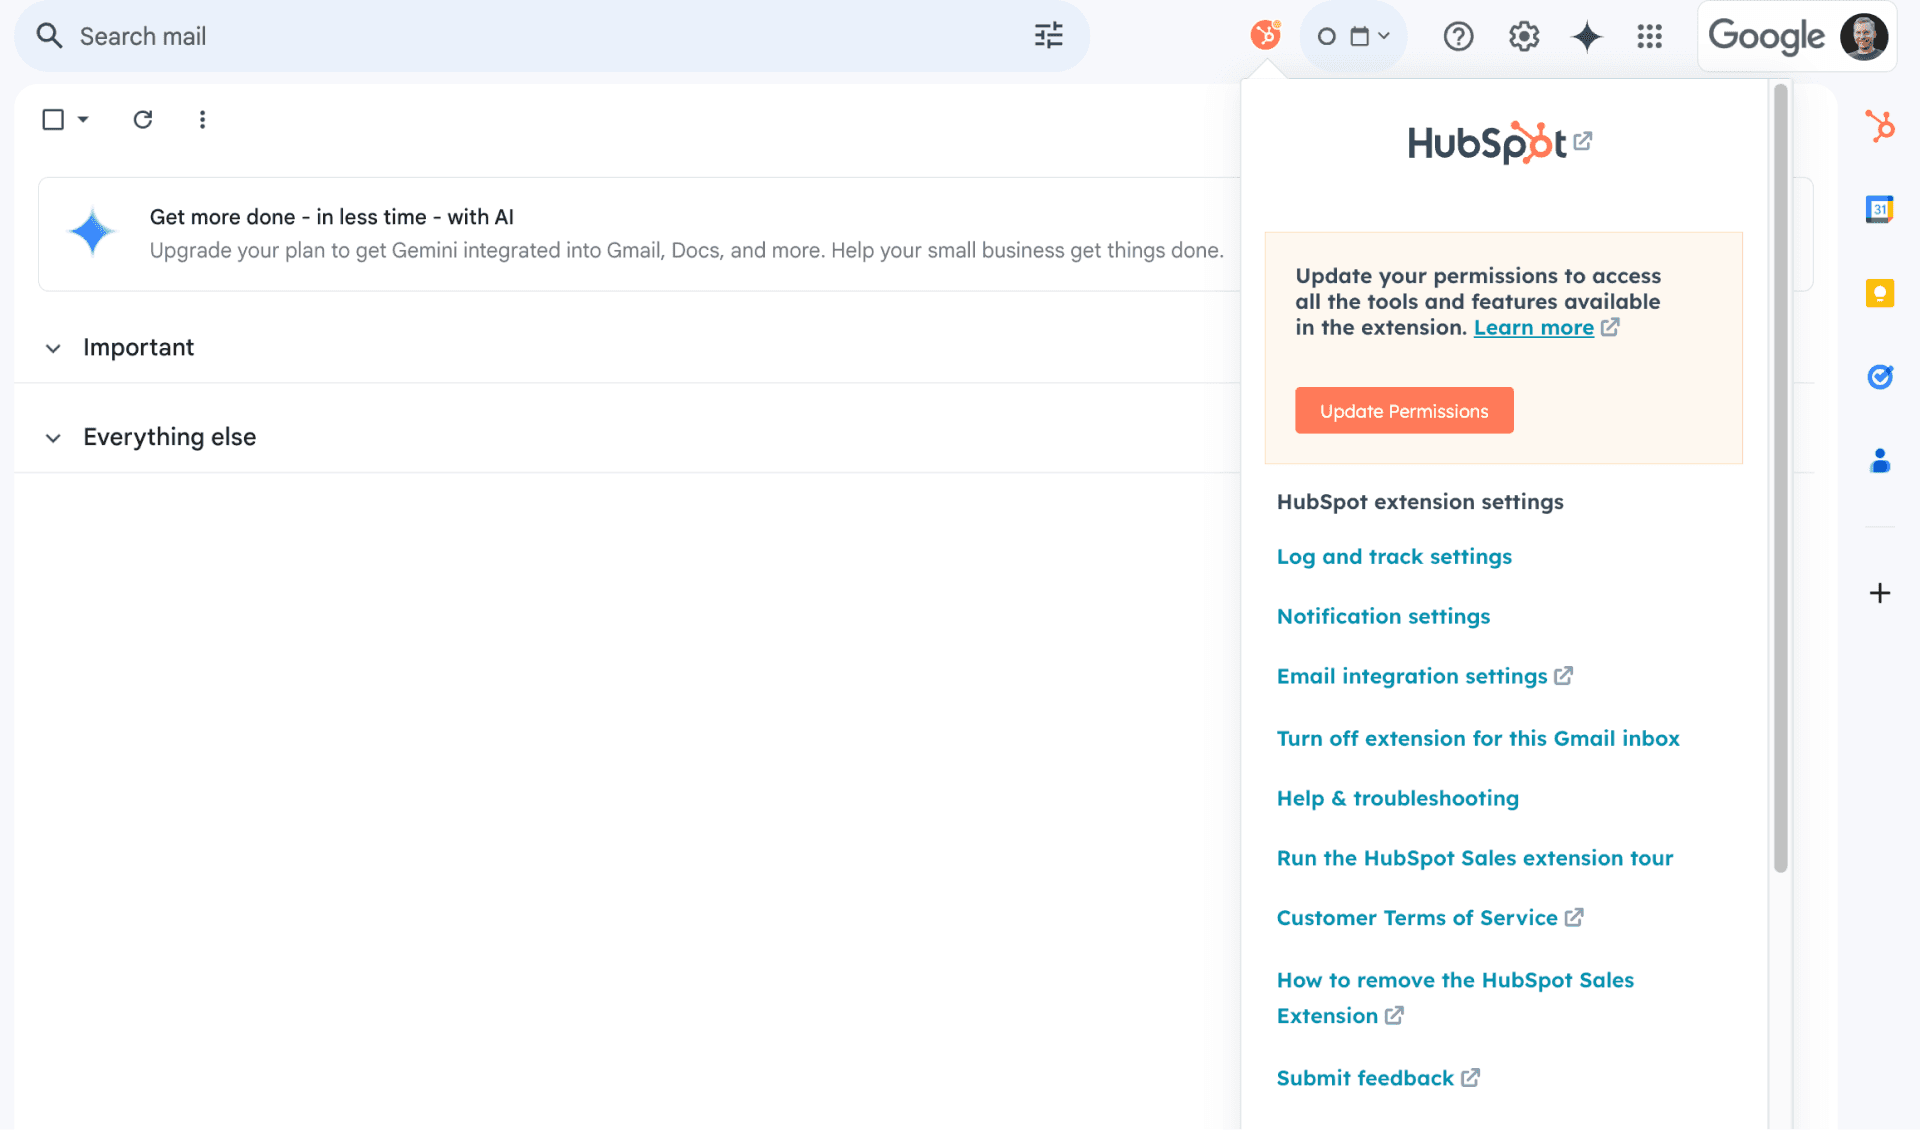
Task: Click HubSpot extension settings heading
Action: pos(1420,502)
